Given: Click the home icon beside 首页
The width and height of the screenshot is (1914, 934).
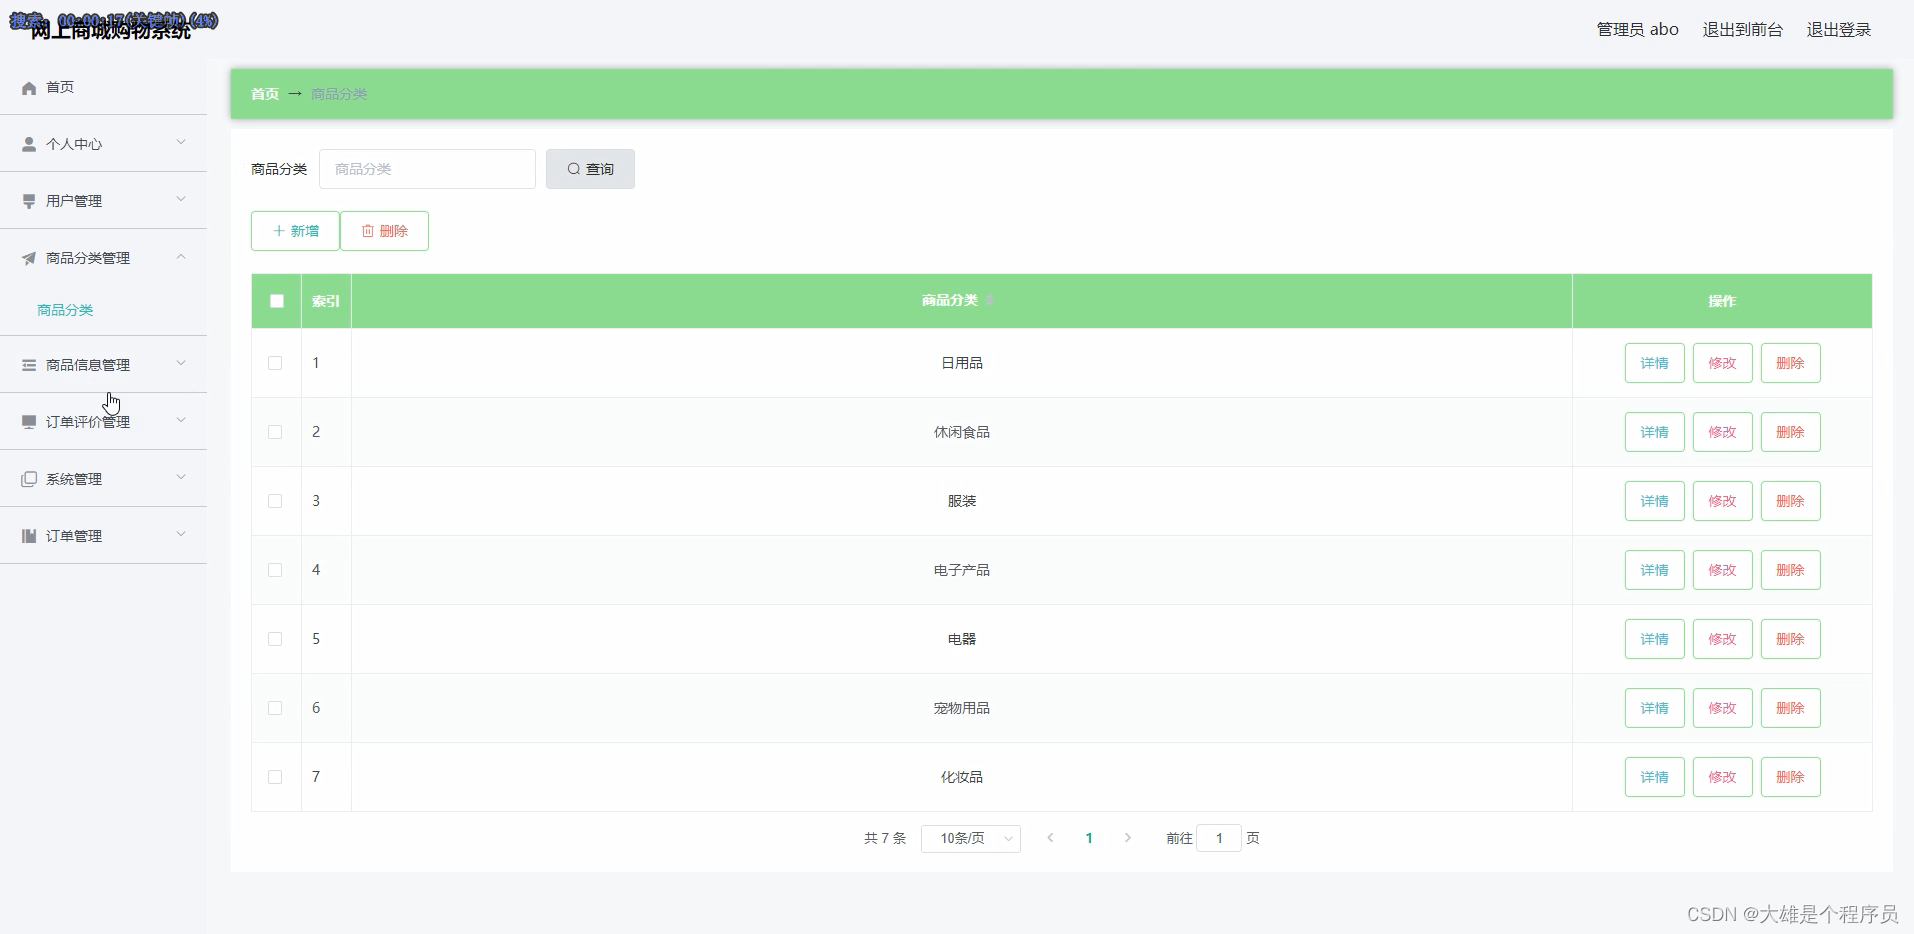Looking at the screenshot, I should [x=29, y=88].
